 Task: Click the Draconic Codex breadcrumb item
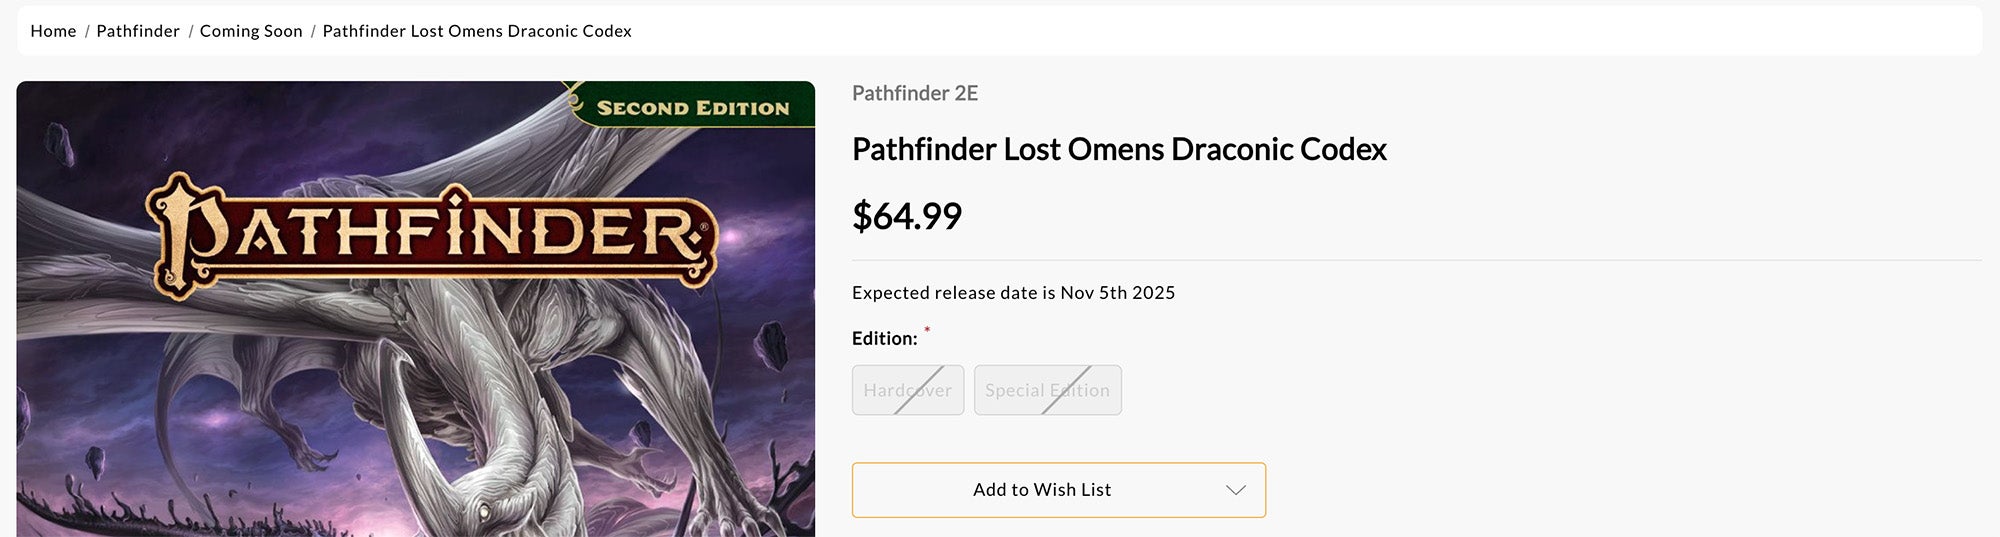point(477,31)
